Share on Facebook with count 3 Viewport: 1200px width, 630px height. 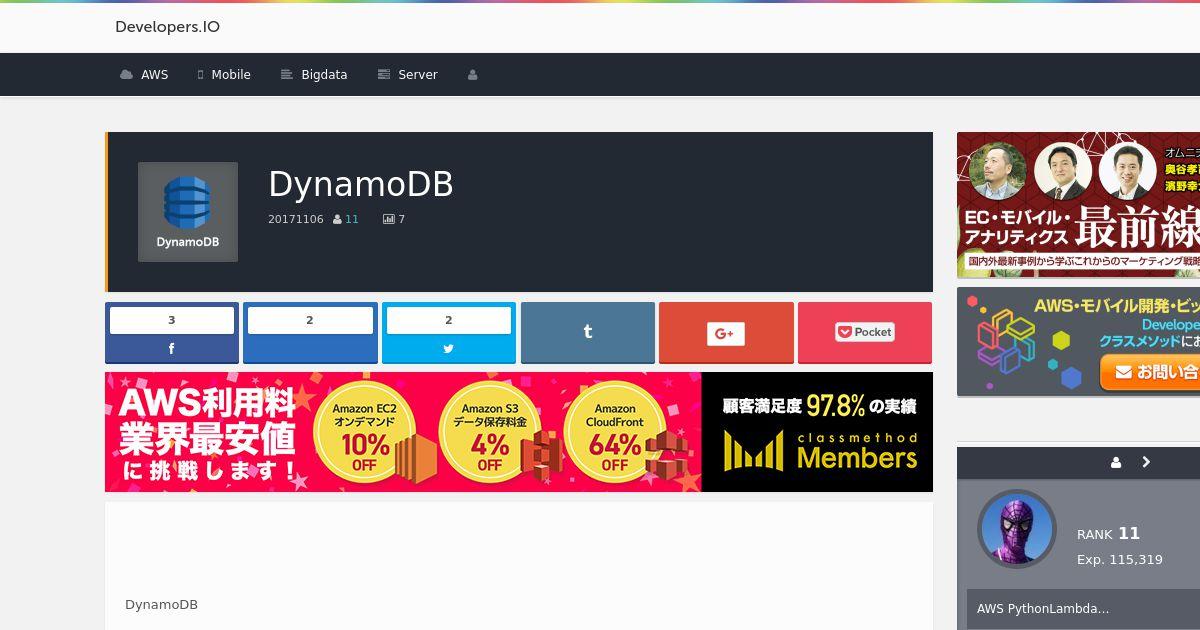[172, 333]
